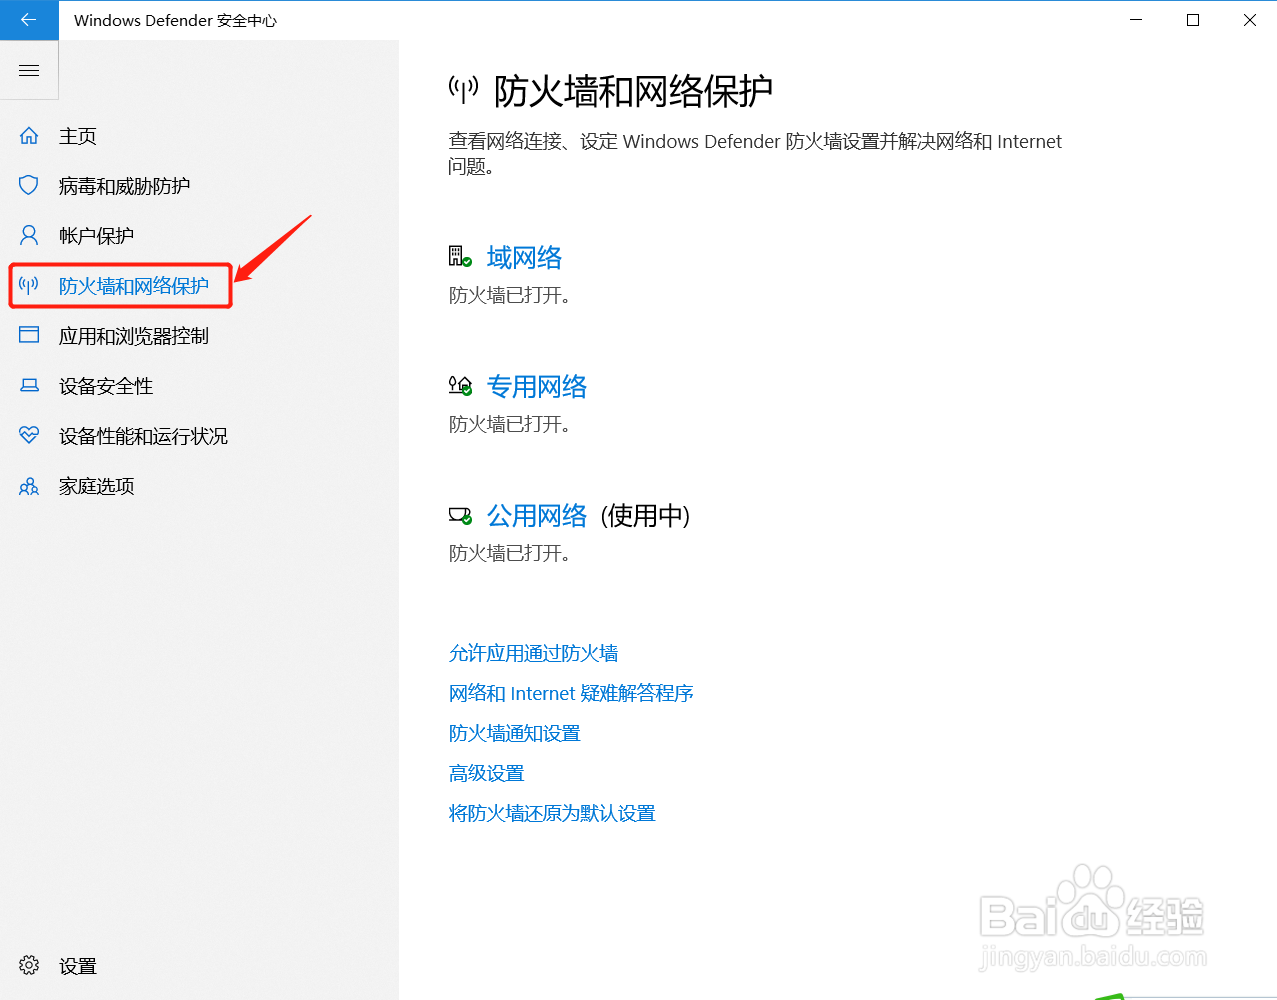Image resolution: width=1277 pixels, height=1000 pixels.
Task: Click the domain network building icon
Action: 459,257
